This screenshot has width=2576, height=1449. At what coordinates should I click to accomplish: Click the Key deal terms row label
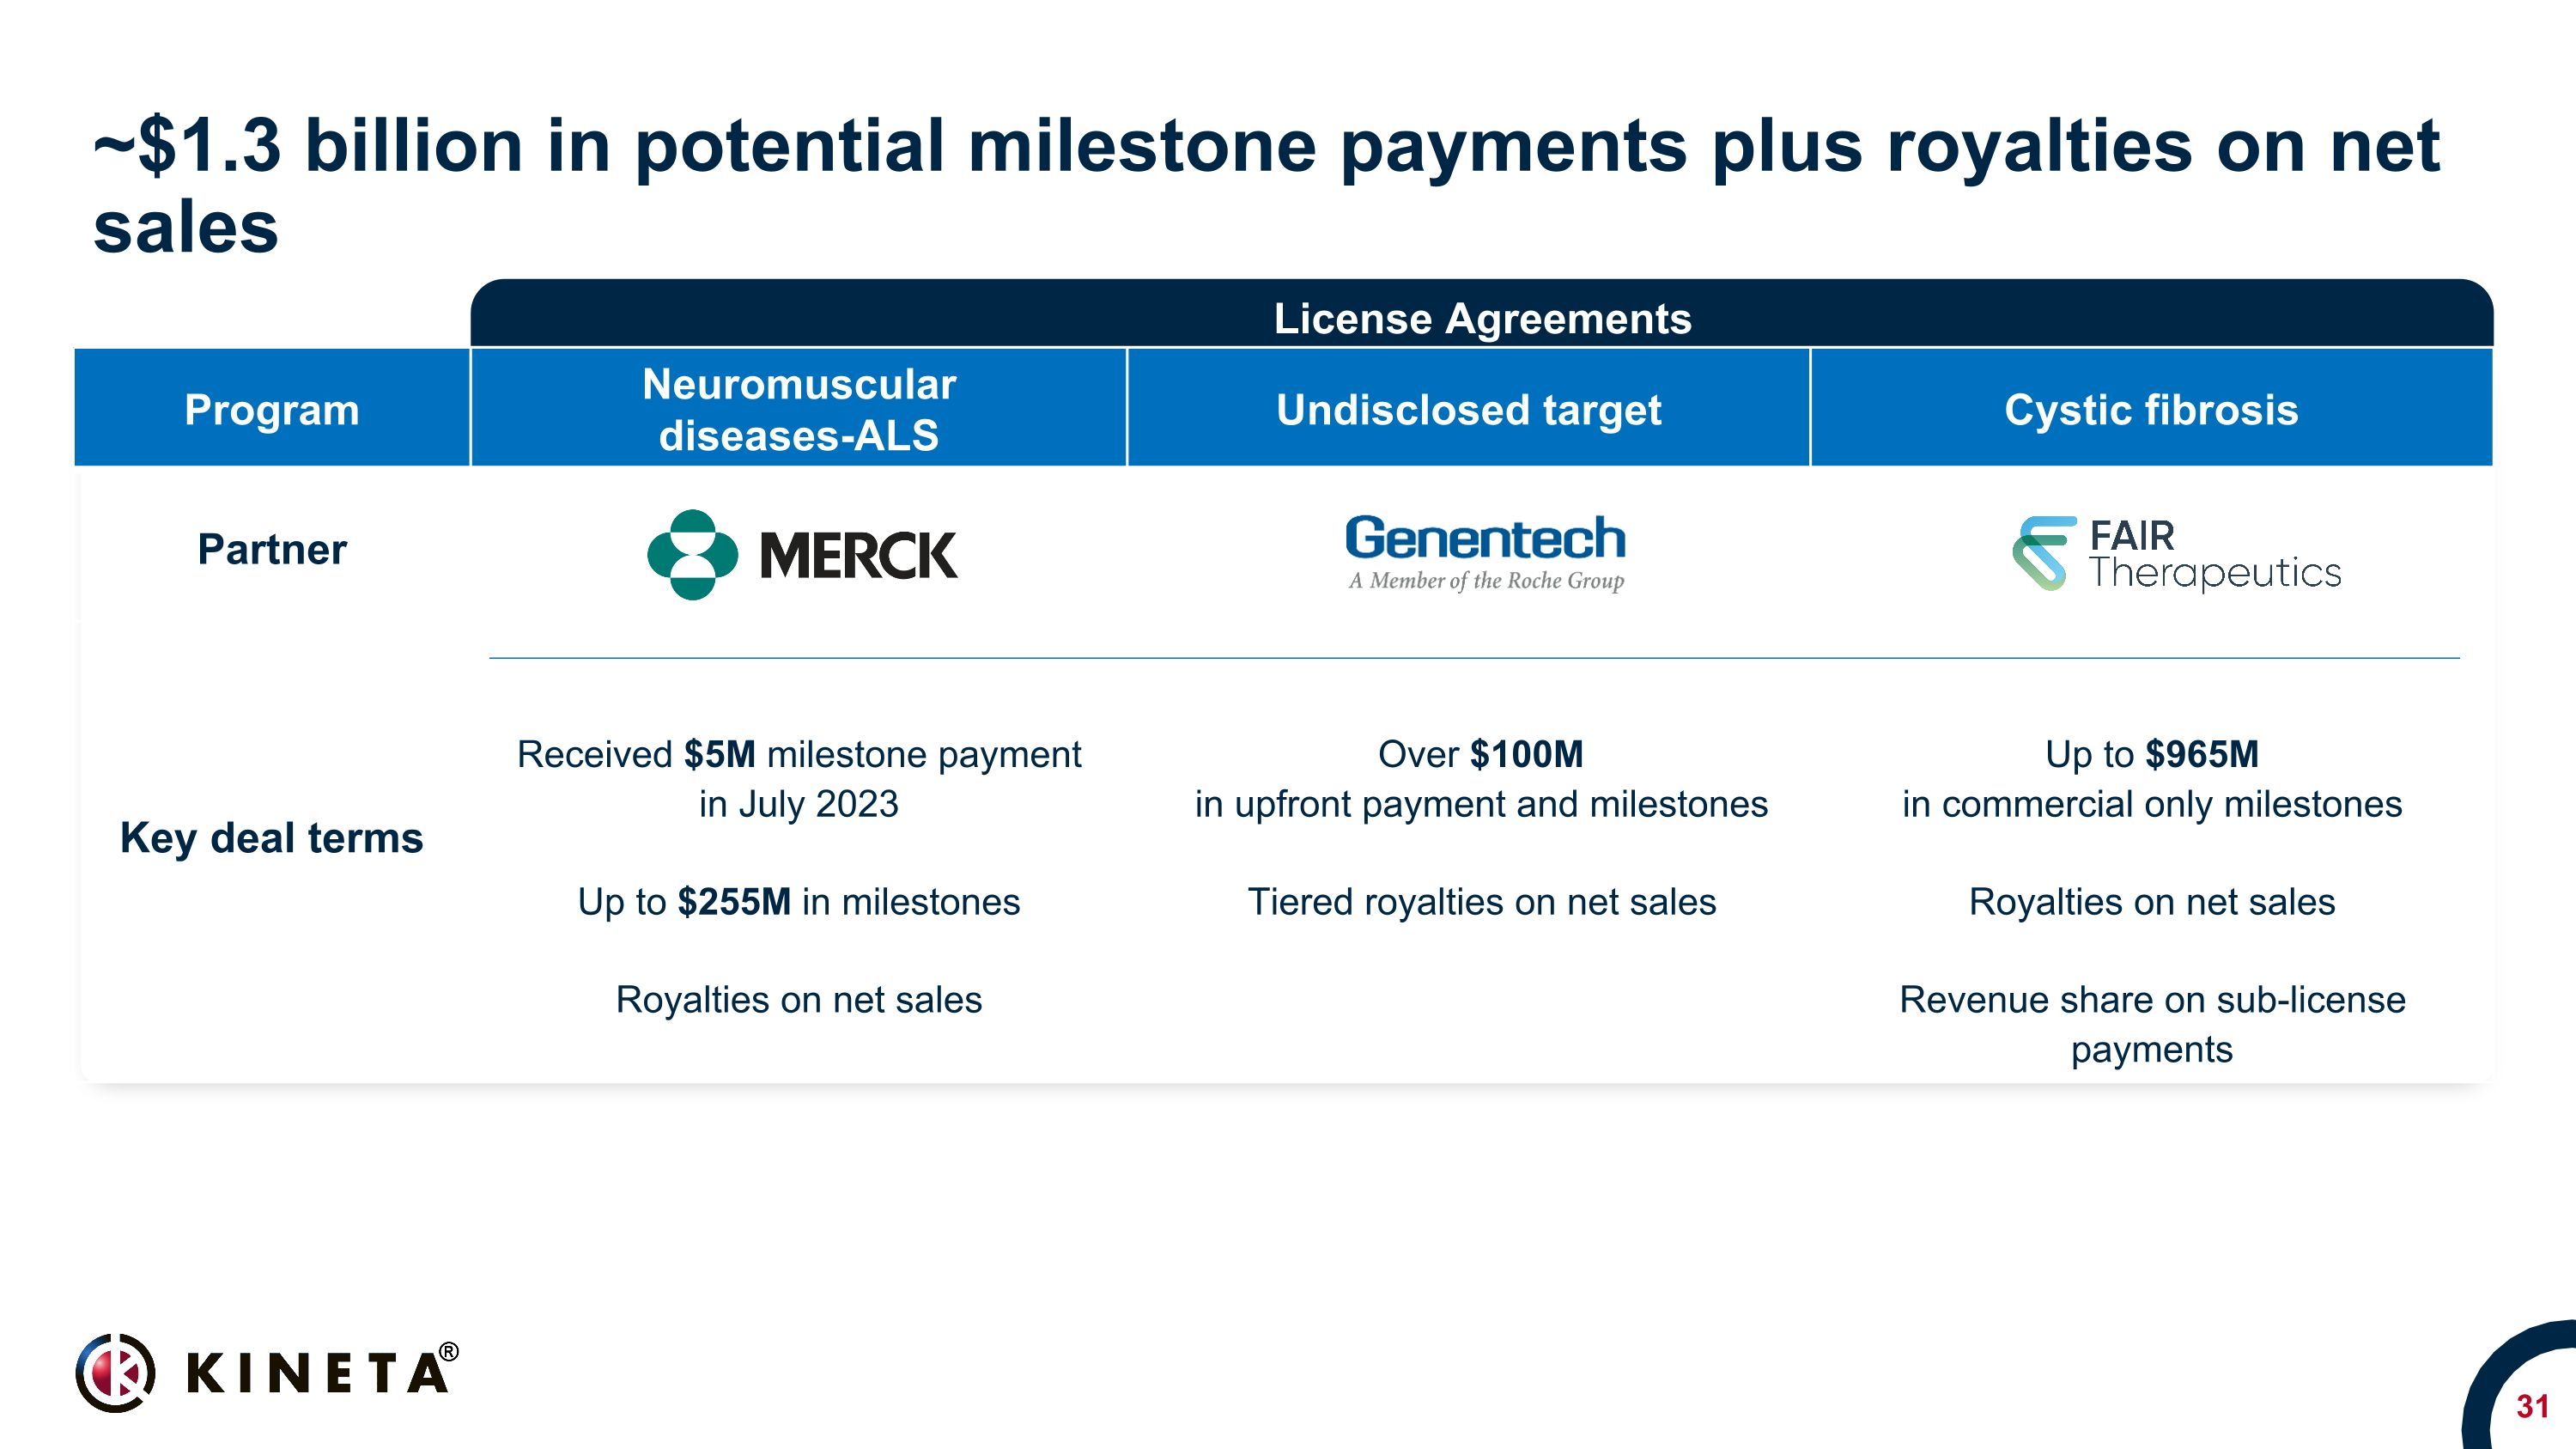271,838
